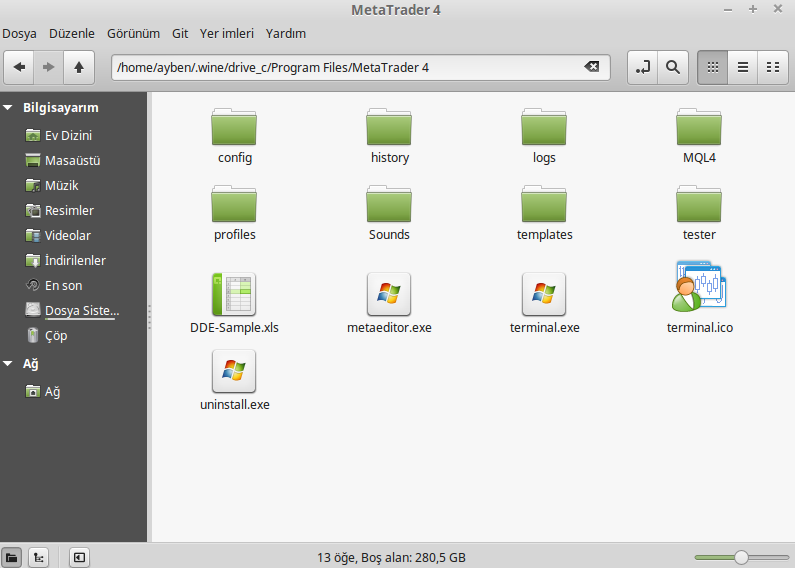The width and height of the screenshot is (795, 568).
Task: Click the sidebar pane resize handle
Action: 150,317
